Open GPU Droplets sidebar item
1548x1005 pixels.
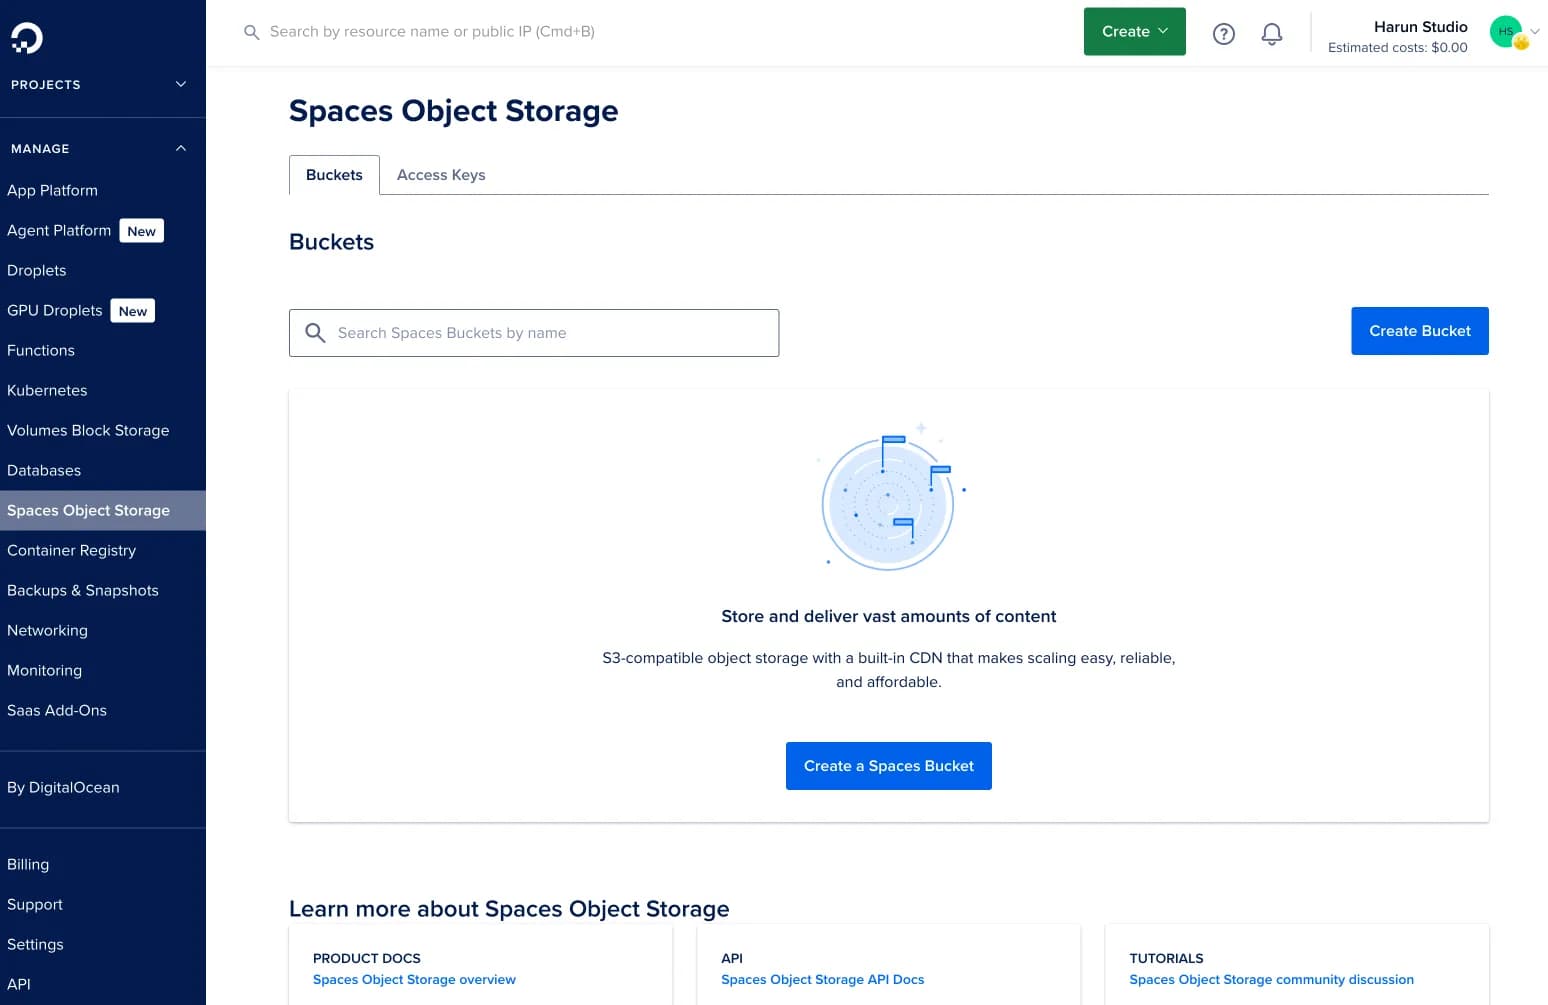pyautogui.click(x=55, y=310)
